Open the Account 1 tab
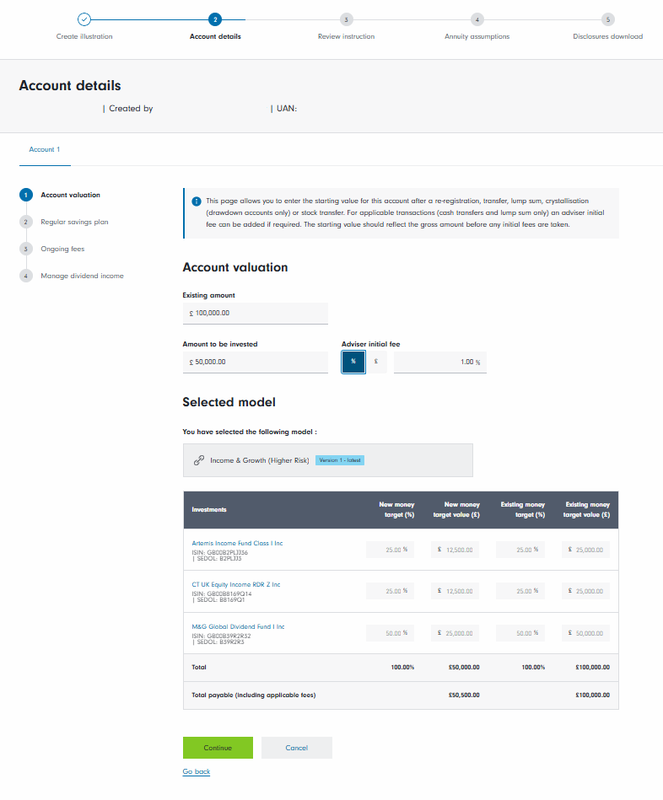Screen dimensions: 663x800 coord(43,149)
